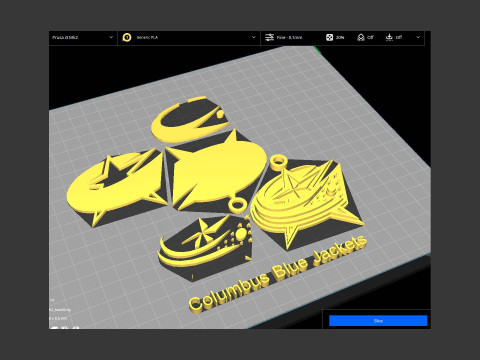The width and height of the screenshot is (480, 360).
Task: Click the 20% infill value
Action: coord(340,38)
